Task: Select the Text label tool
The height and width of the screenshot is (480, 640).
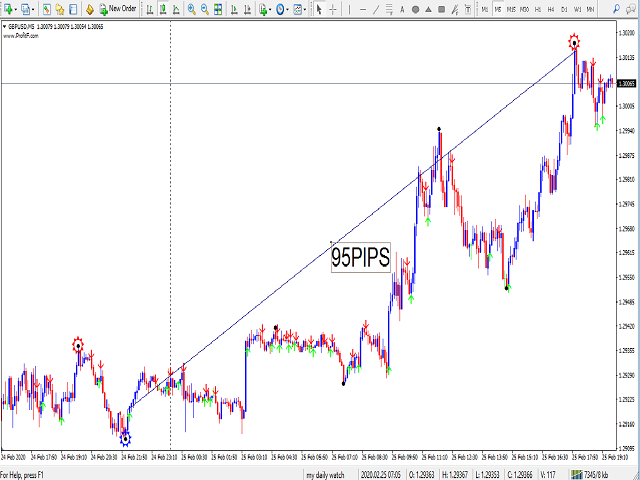Action: tap(402, 9)
